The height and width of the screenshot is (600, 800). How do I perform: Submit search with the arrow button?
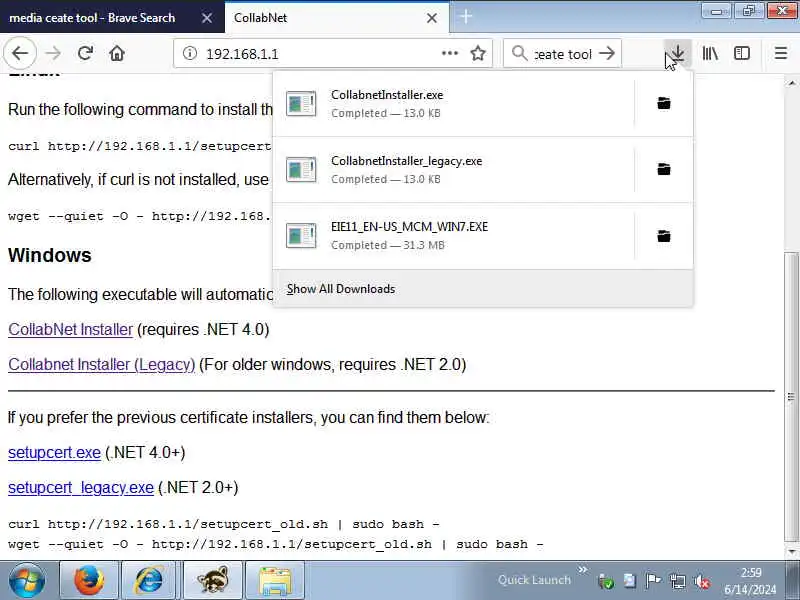[607, 53]
